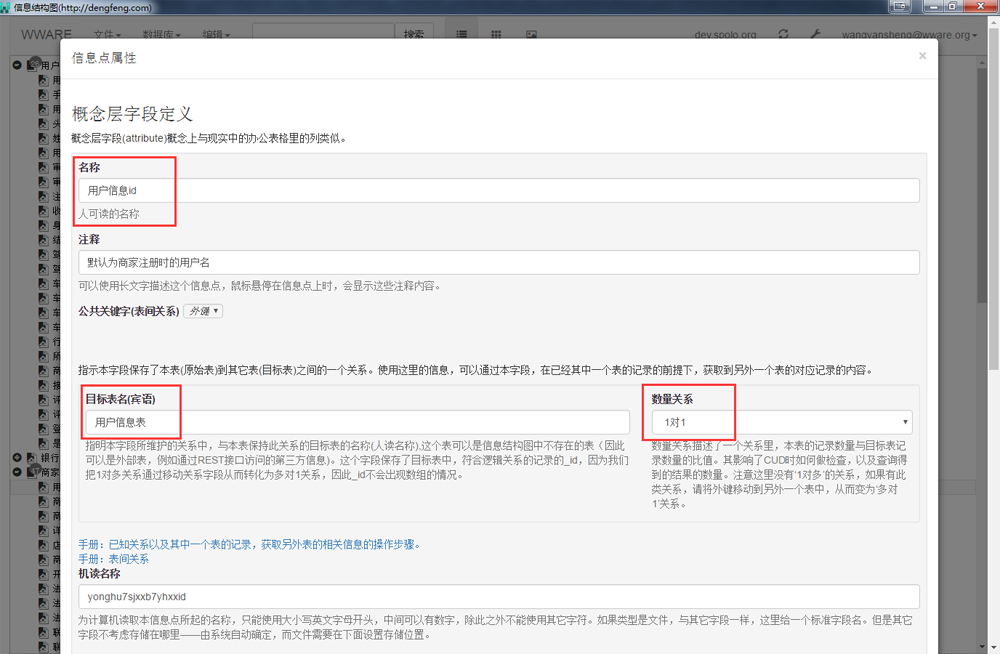Click the dialog vertical scrollbar thumb
This screenshot has height=654, width=1000.
(x=994, y=201)
